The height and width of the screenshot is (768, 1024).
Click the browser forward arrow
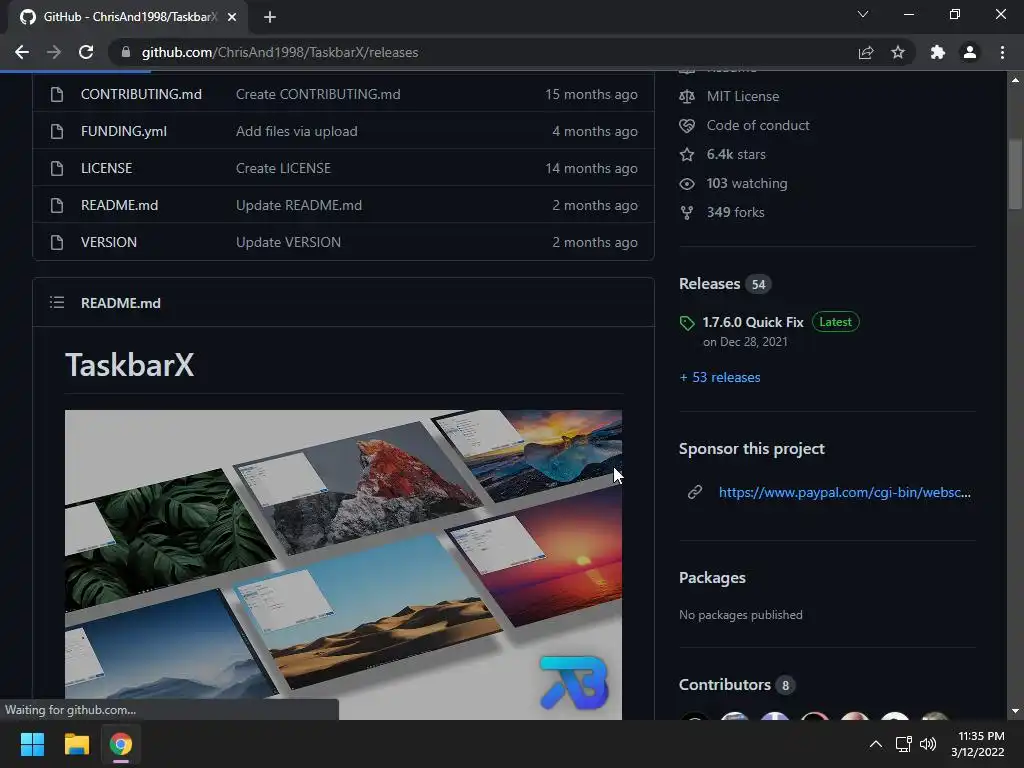[54, 52]
